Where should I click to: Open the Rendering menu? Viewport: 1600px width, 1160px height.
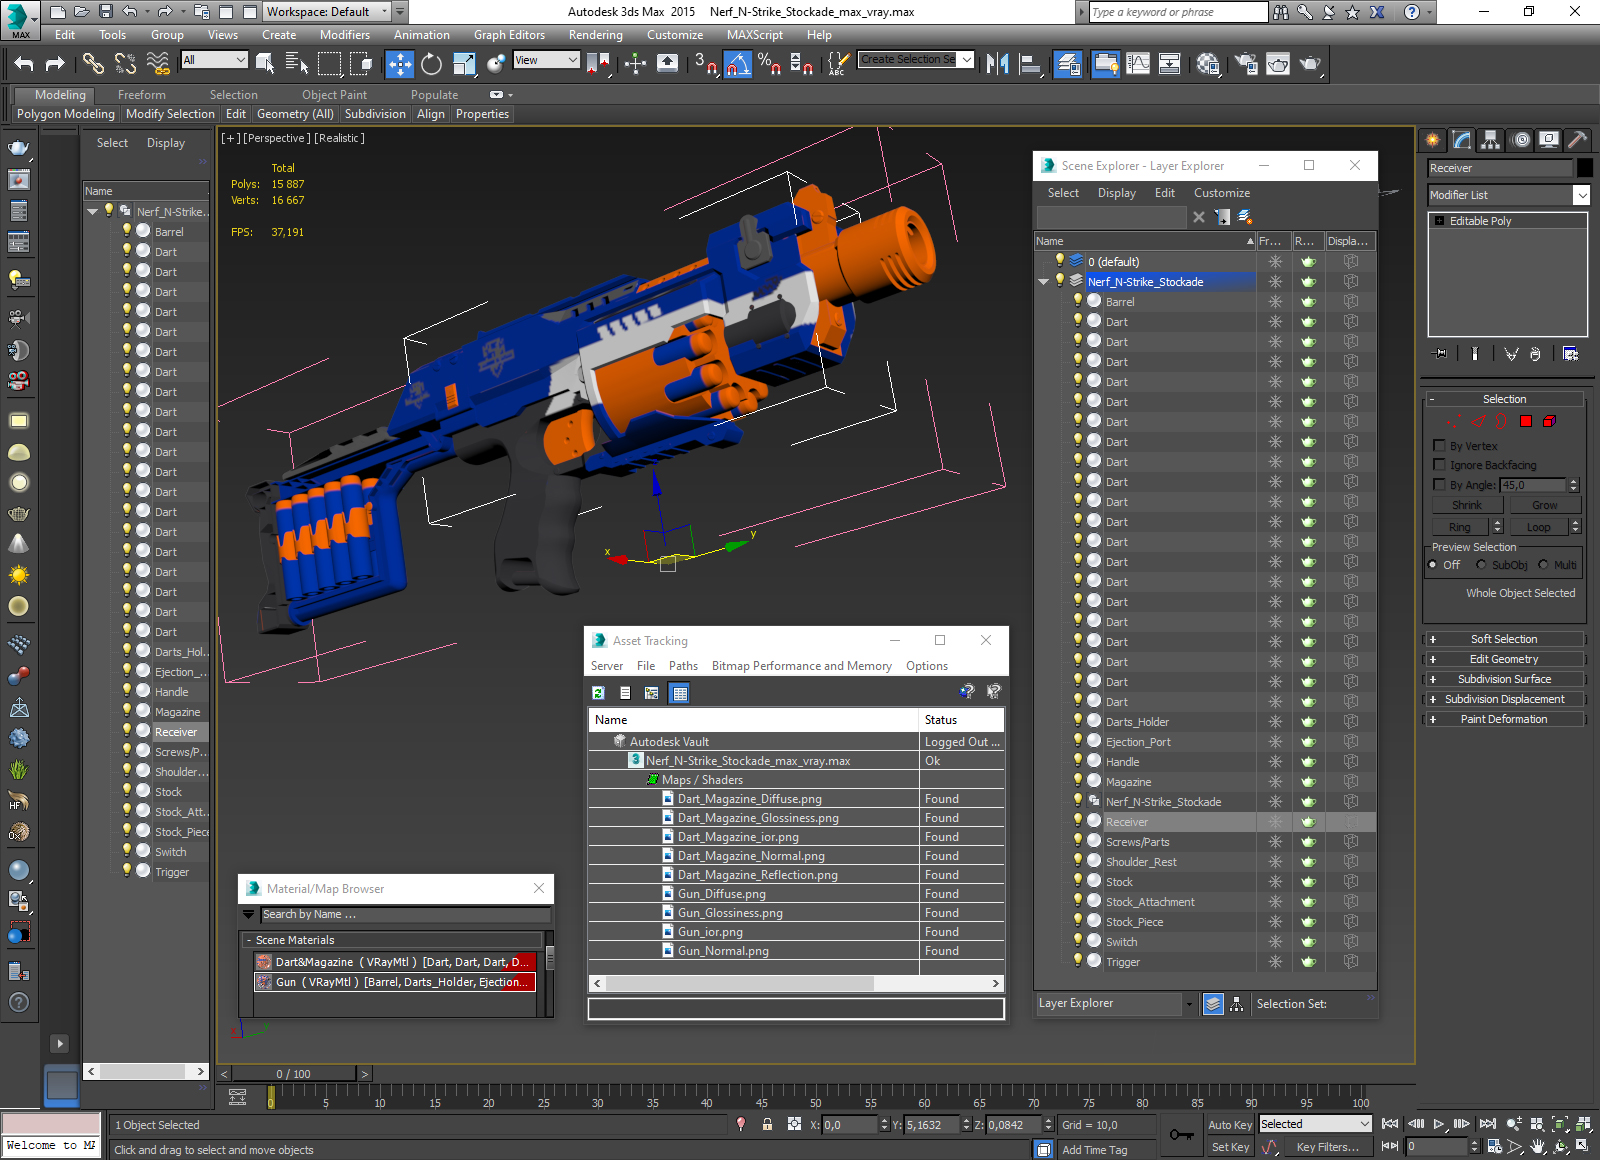tap(595, 35)
